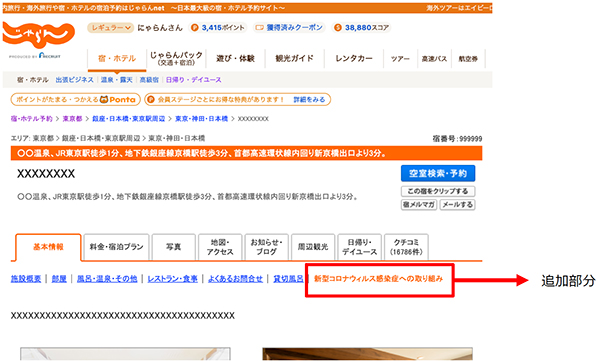The height and width of the screenshot is (363, 600).
Task: Switch to 地図・アクセス tab
Action: point(220,247)
